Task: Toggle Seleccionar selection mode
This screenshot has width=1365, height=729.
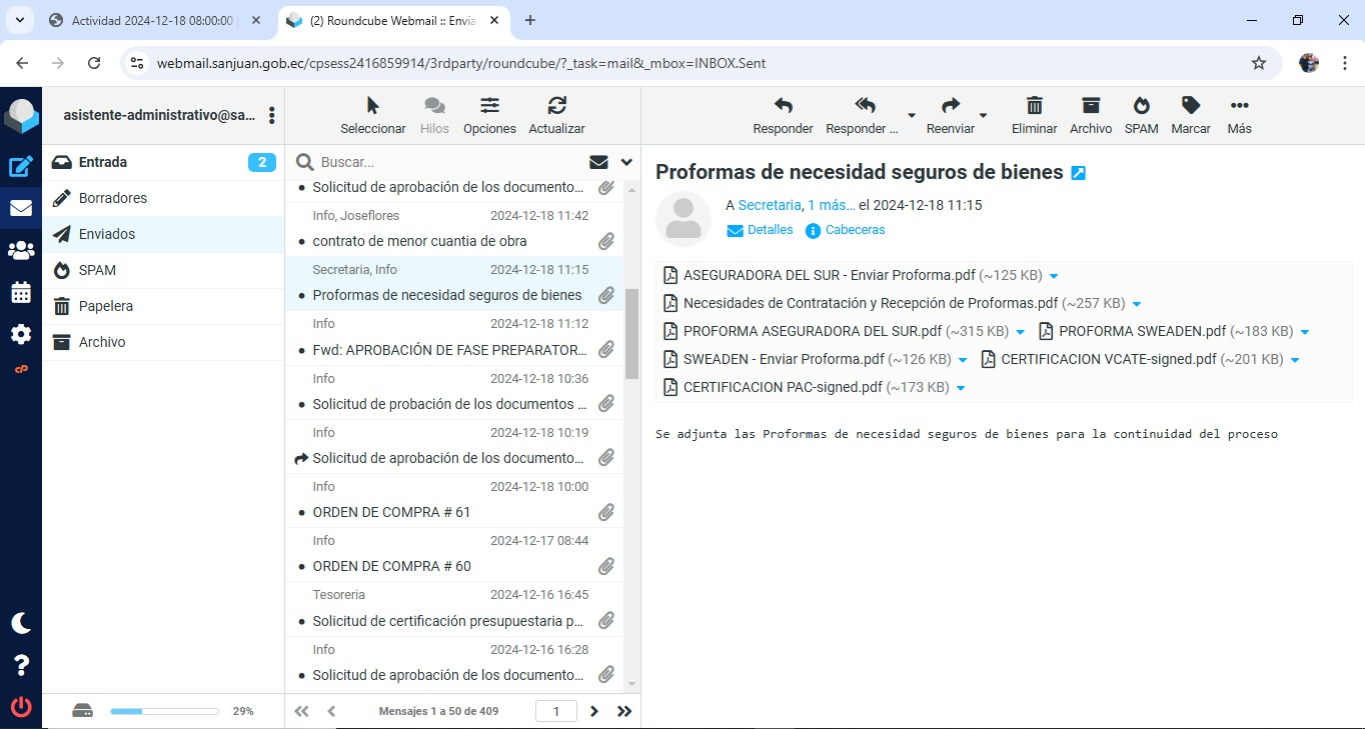Action: 373,115
